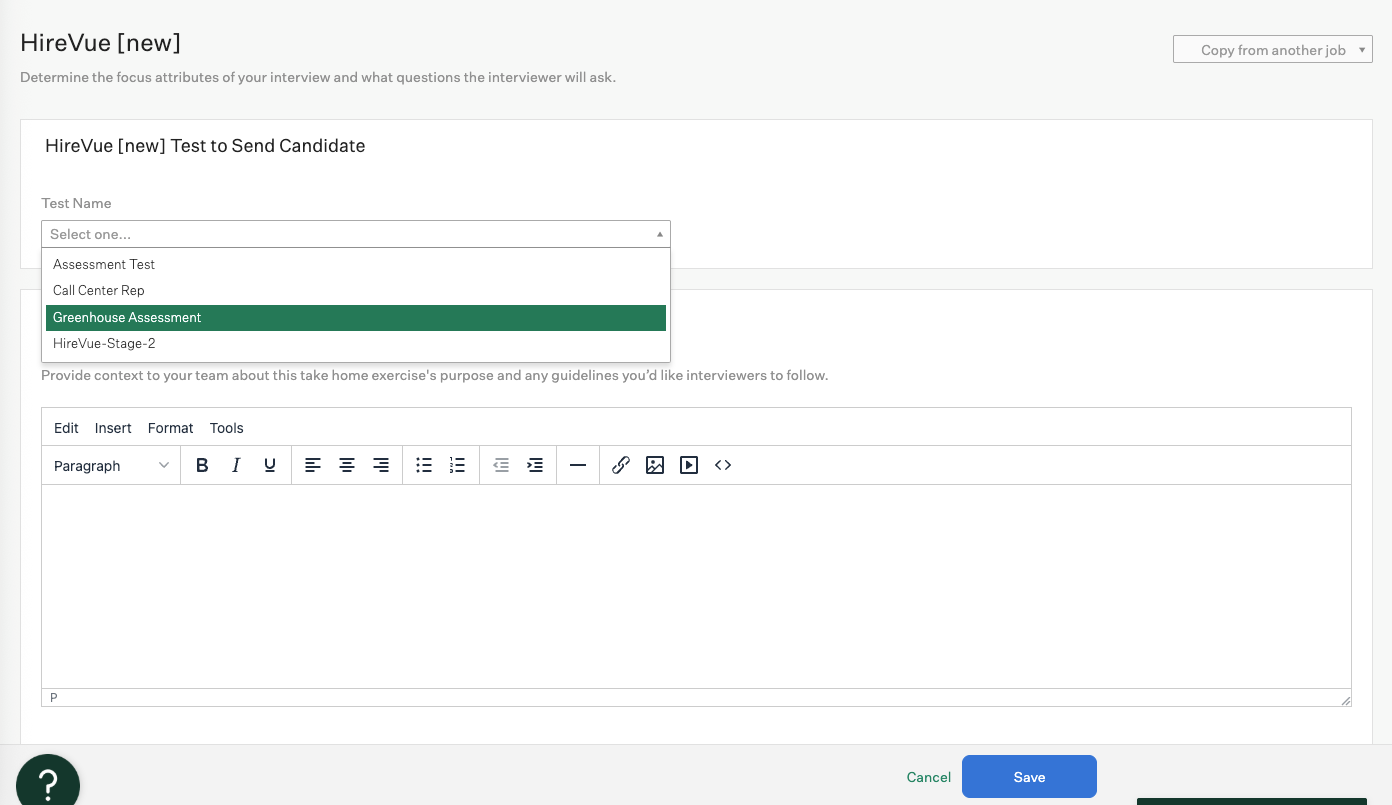The width and height of the screenshot is (1392, 805).
Task: Increase paragraph indent
Action: click(535, 465)
